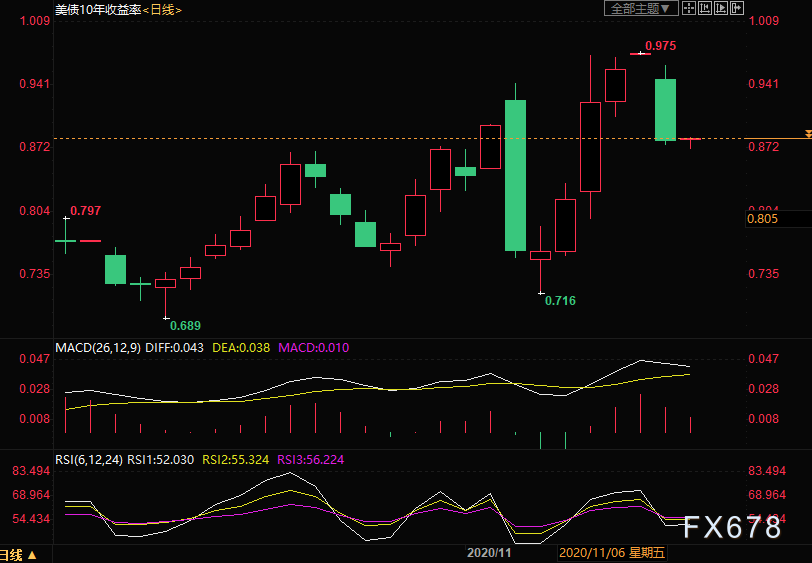Click the chart axis play-forward icon

pyautogui.click(x=721, y=8)
